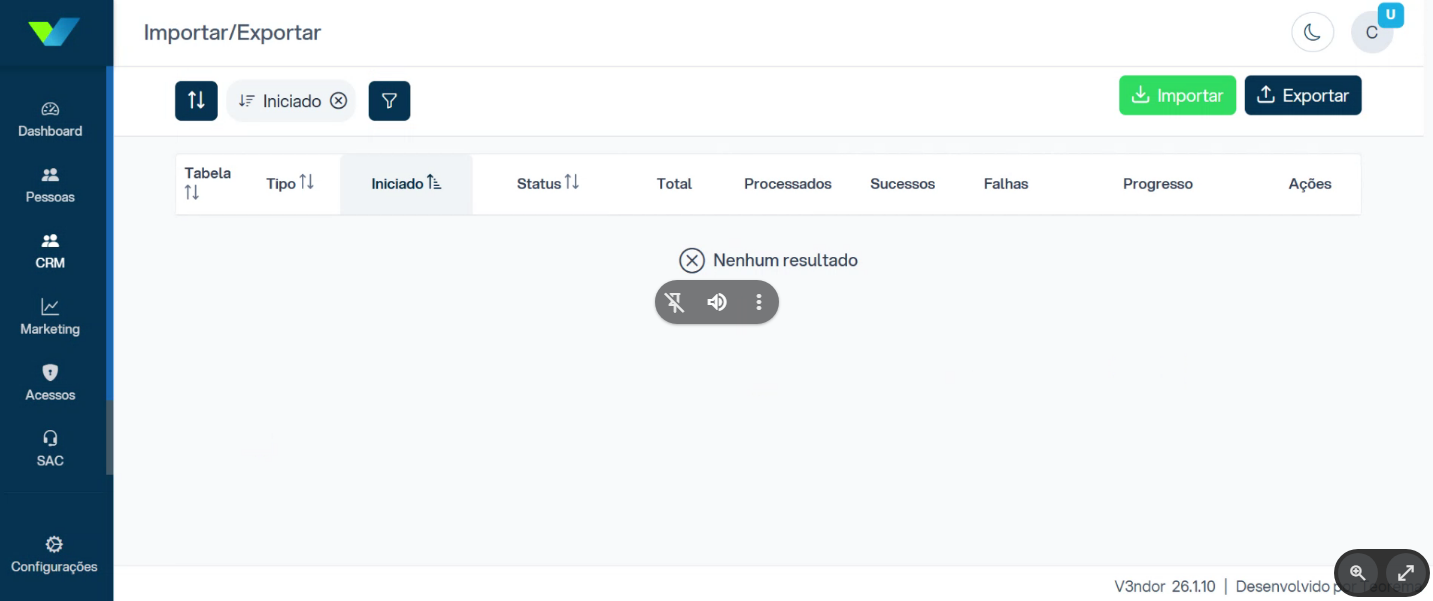Toggle dark mode with moon icon
The image size is (1433, 601).
pos(1313,32)
